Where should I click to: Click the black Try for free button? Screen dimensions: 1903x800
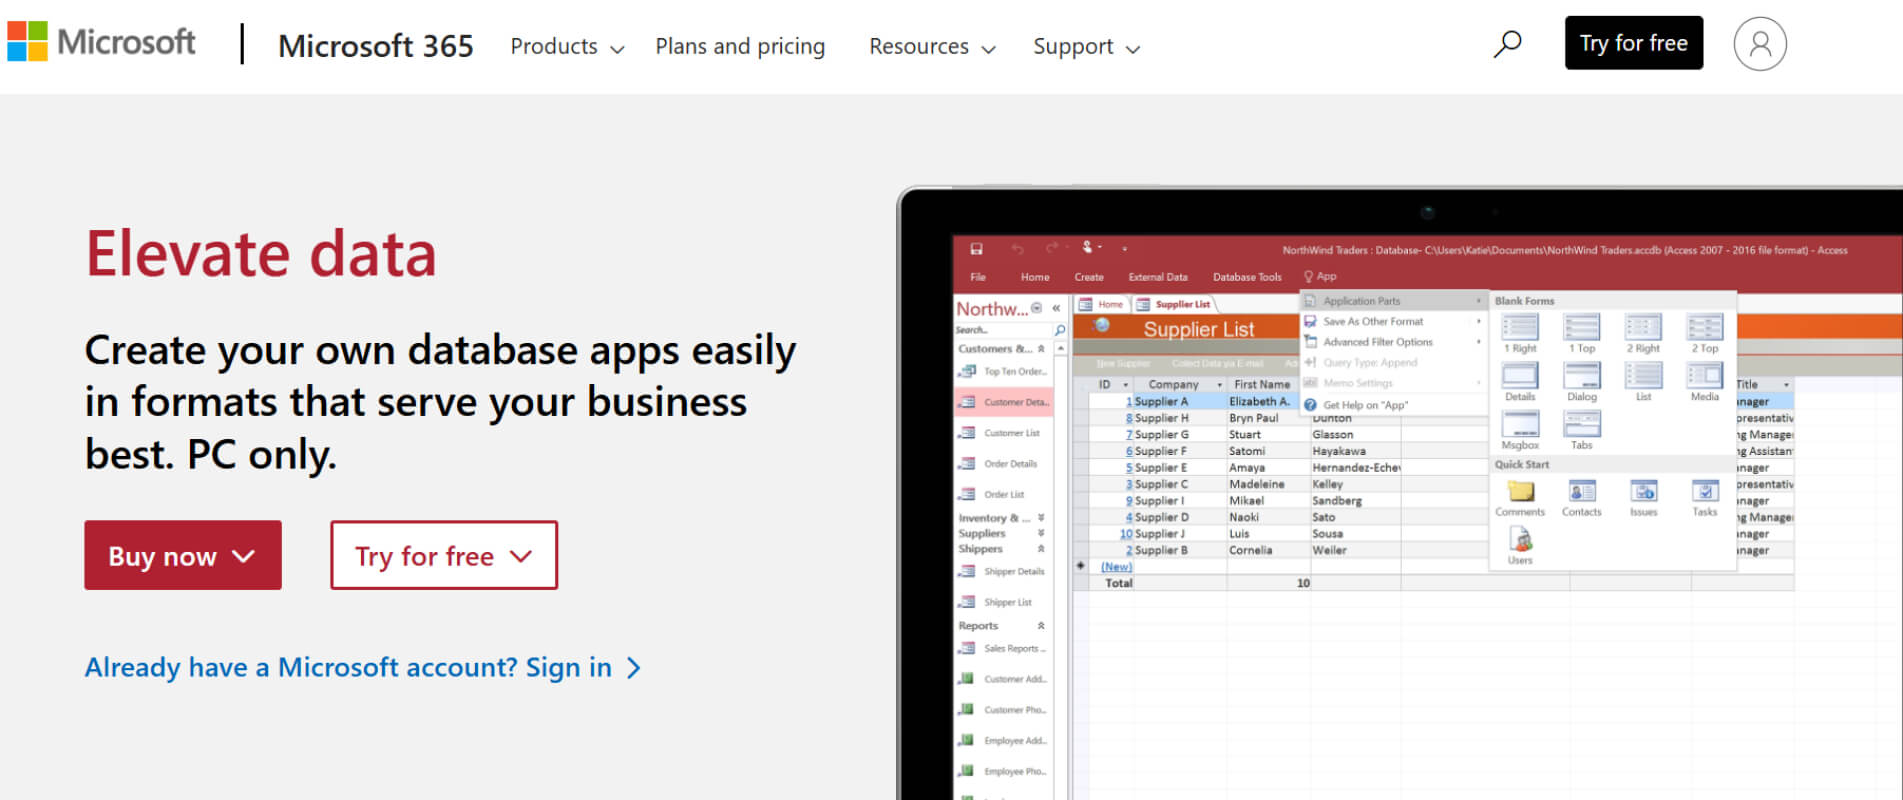(1634, 43)
